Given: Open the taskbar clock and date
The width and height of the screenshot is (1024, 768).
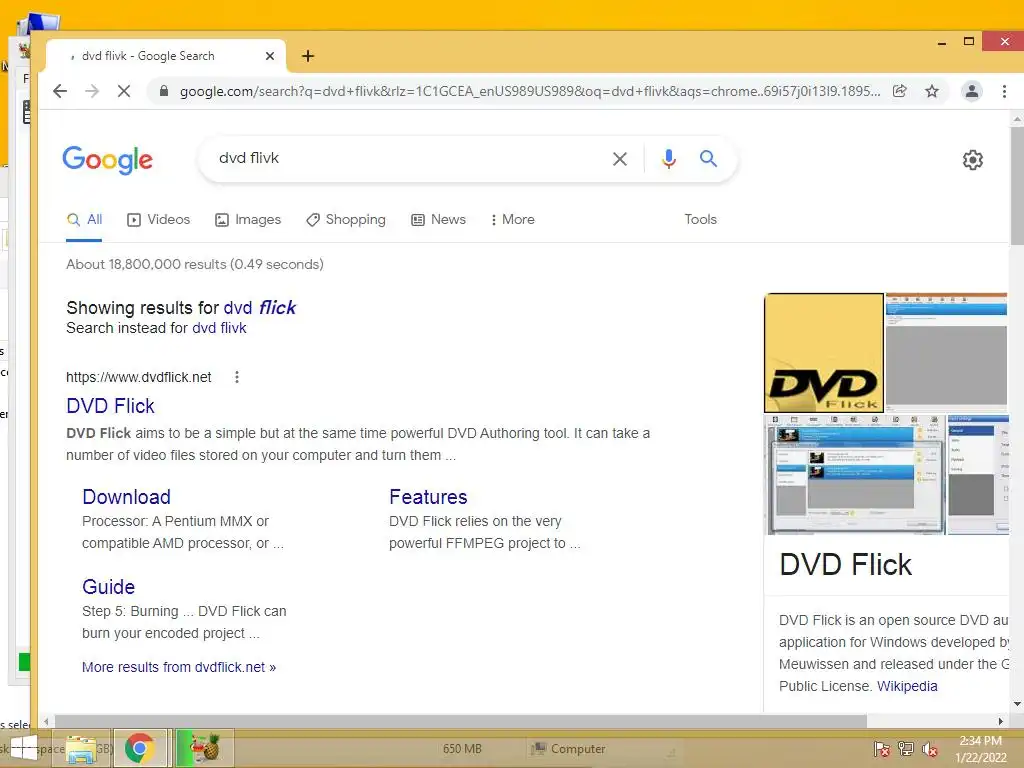Looking at the screenshot, I should (x=980, y=749).
